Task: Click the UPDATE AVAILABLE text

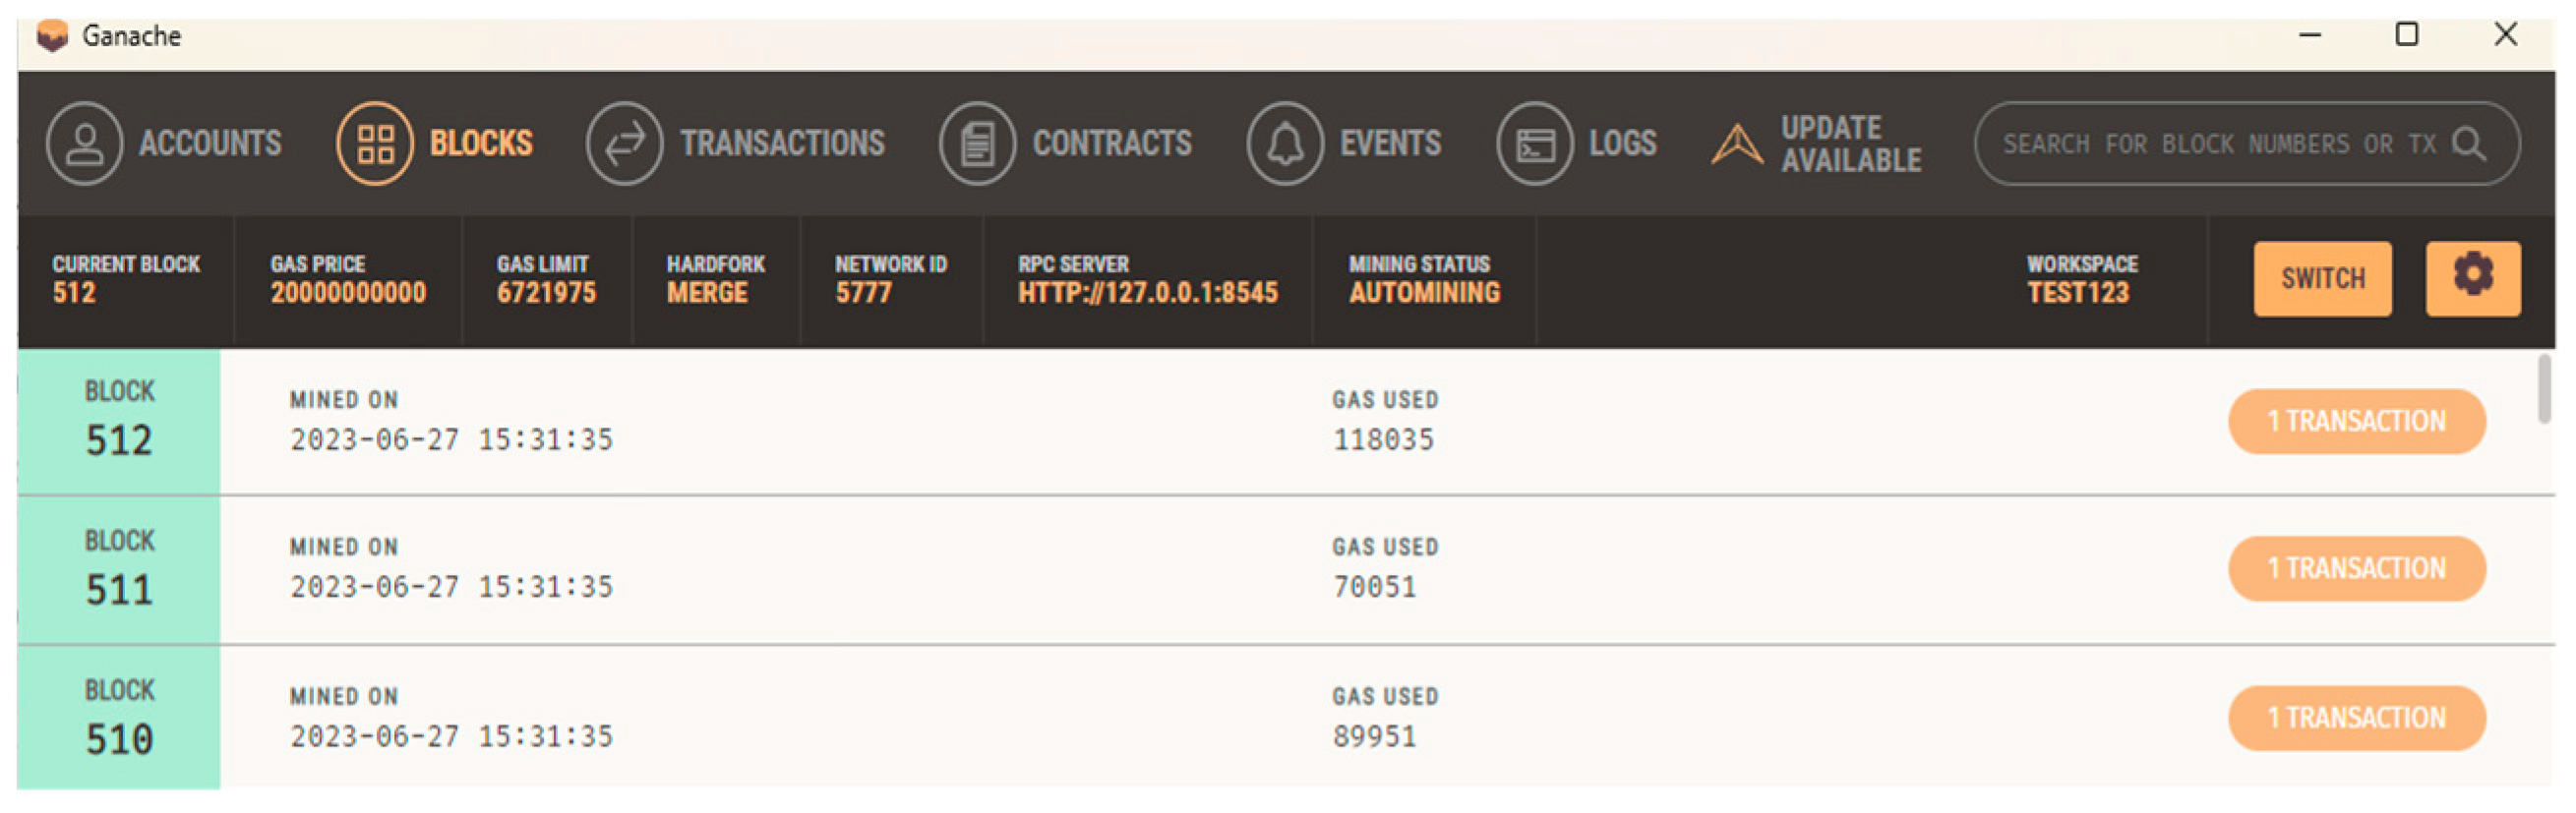Action: [1851, 144]
